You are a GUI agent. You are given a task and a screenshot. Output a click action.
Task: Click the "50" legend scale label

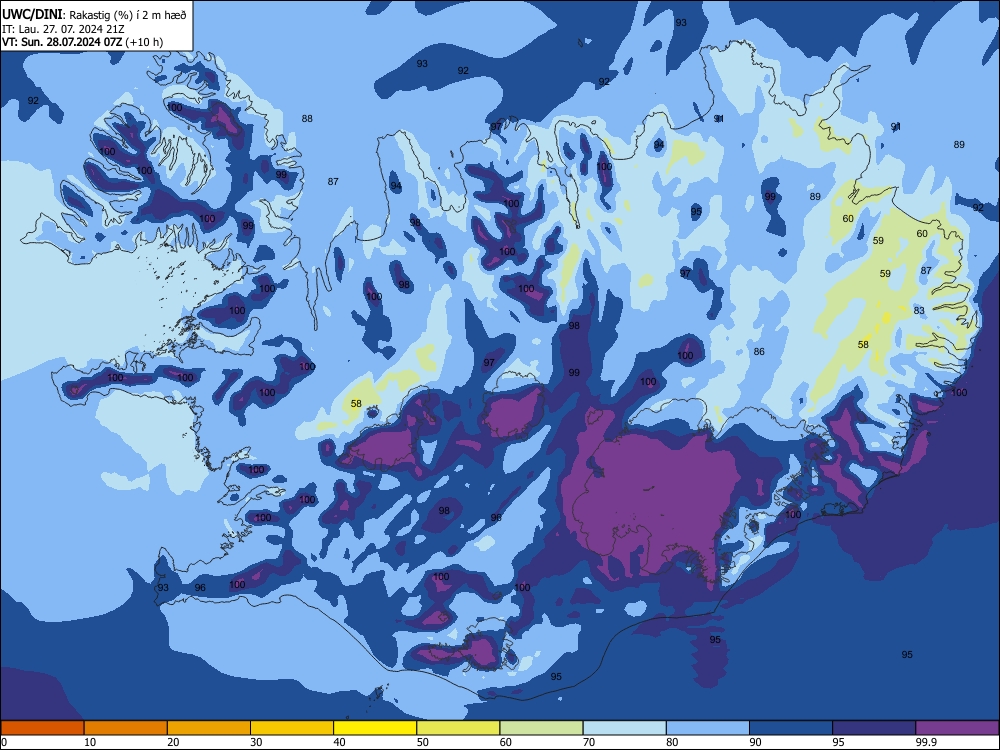coord(422,742)
